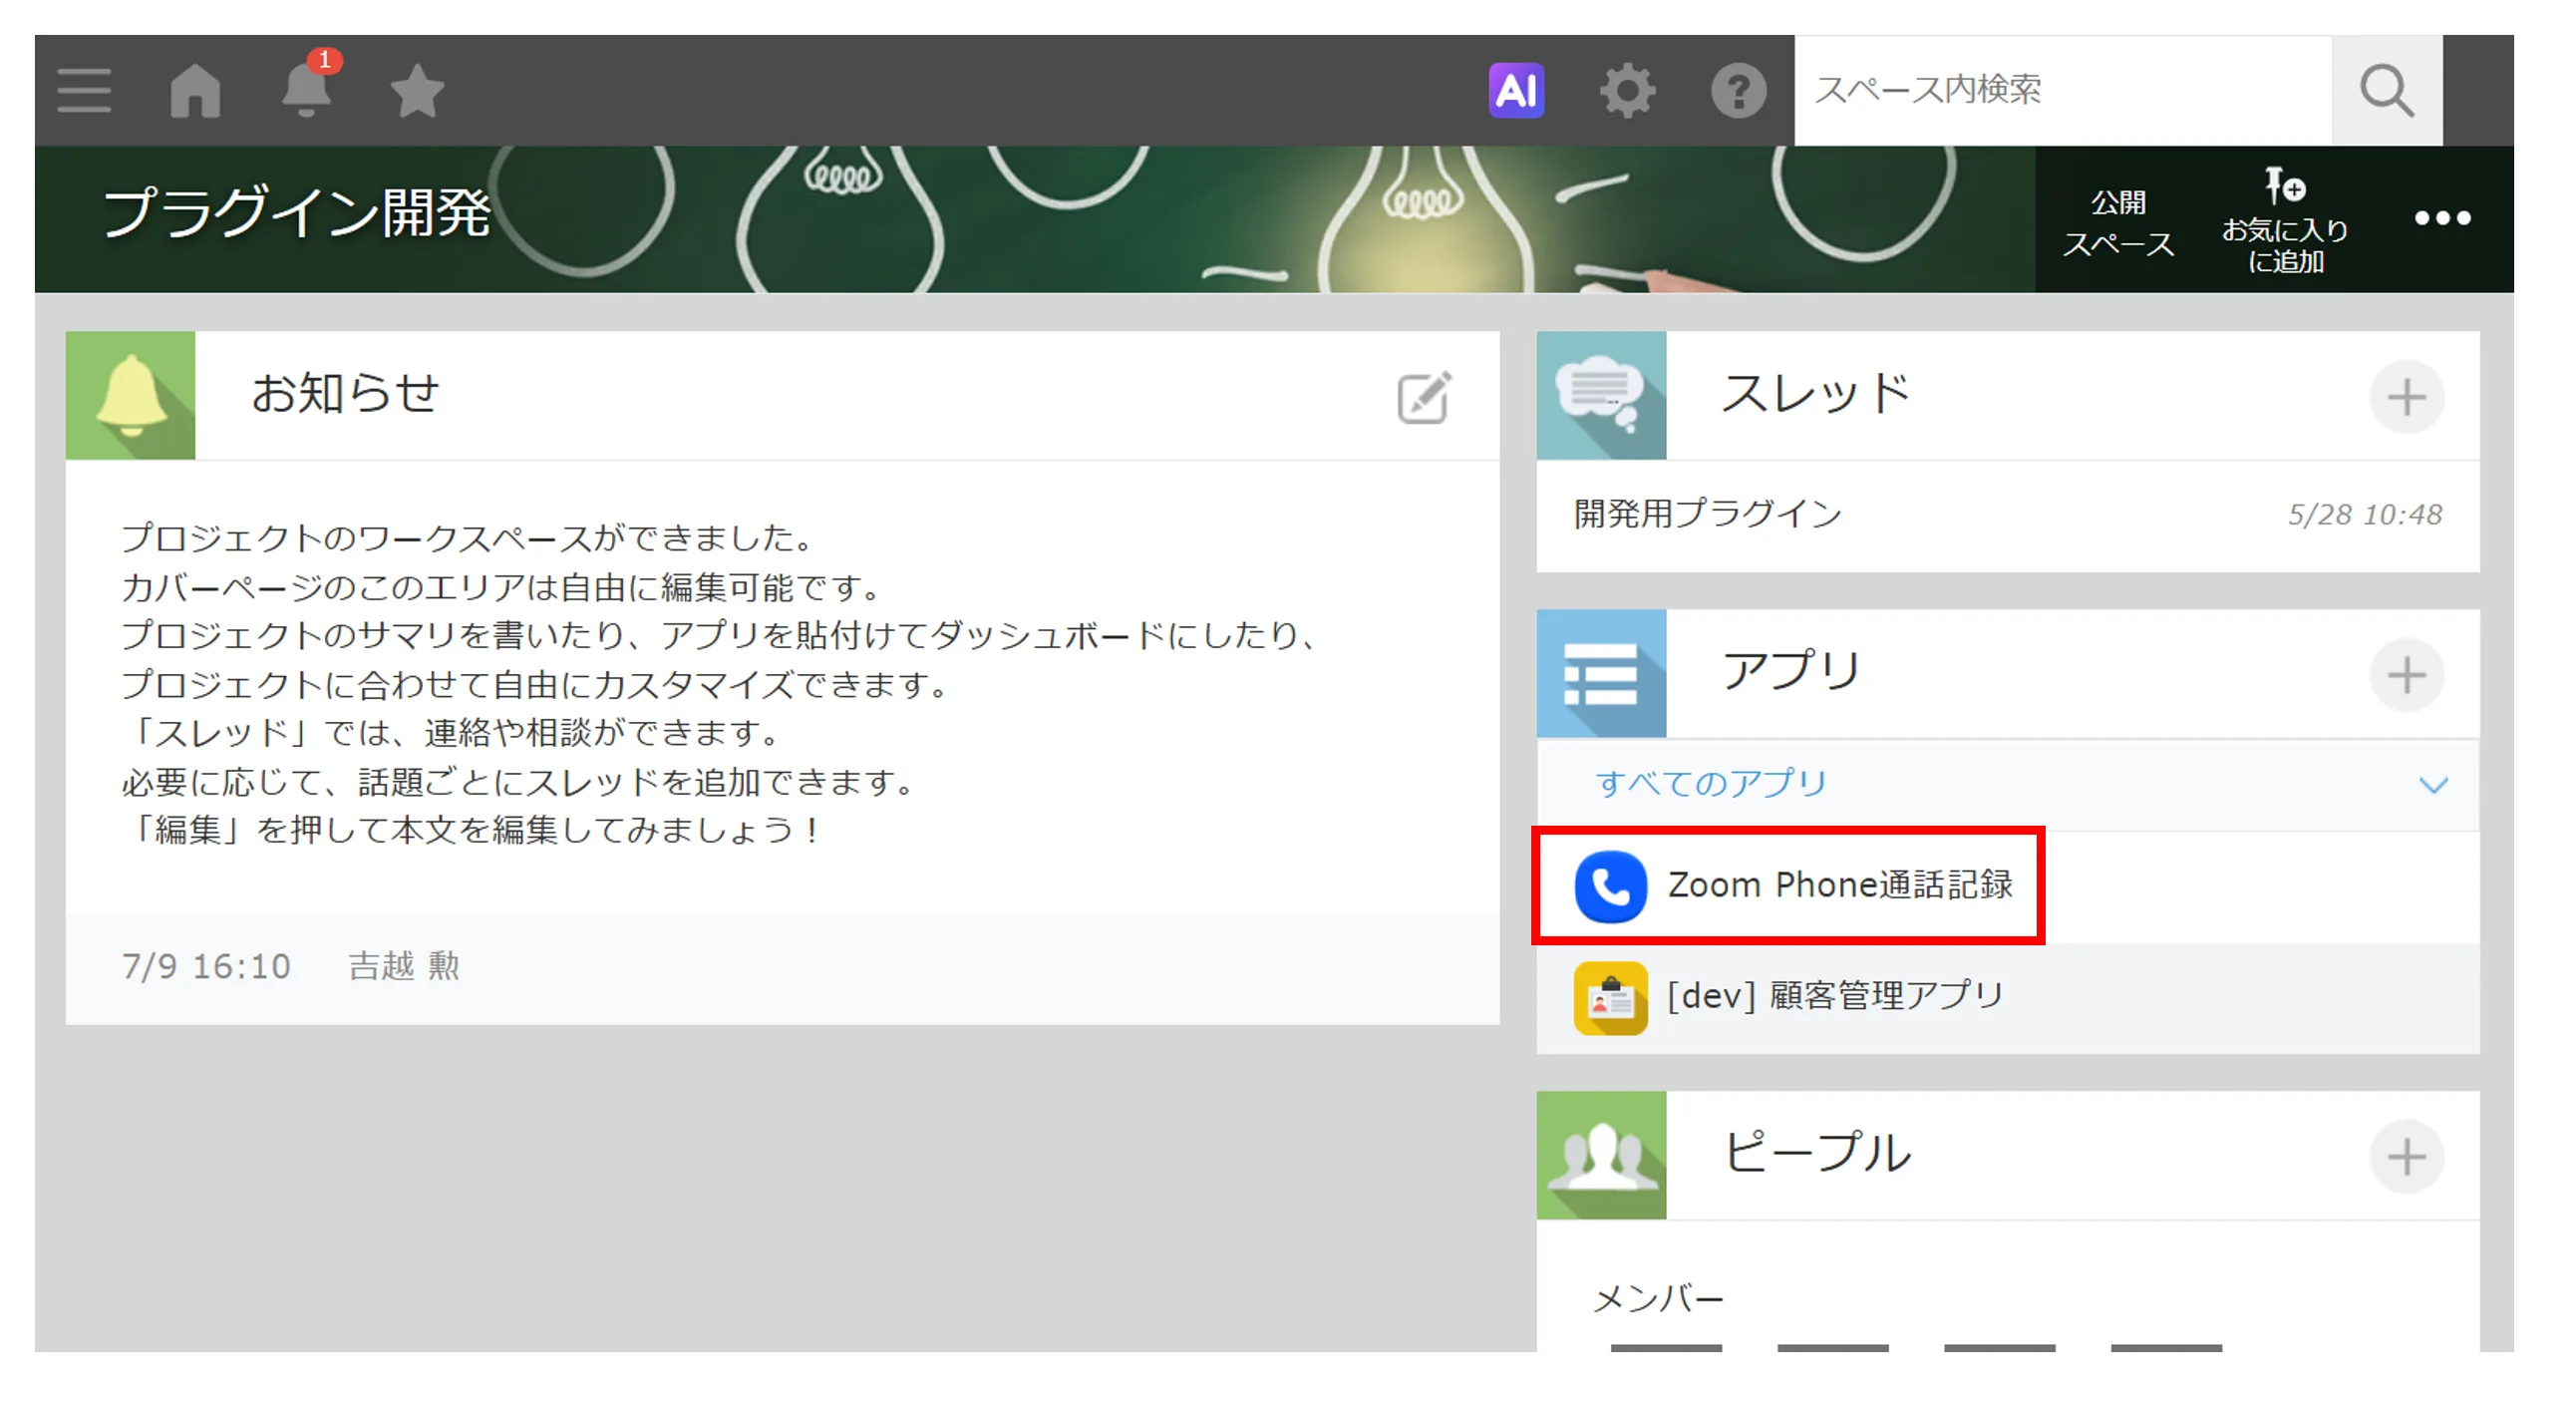This screenshot has width=2576, height=1404.
Task: Add a new app with plus button
Action: click(2406, 675)
